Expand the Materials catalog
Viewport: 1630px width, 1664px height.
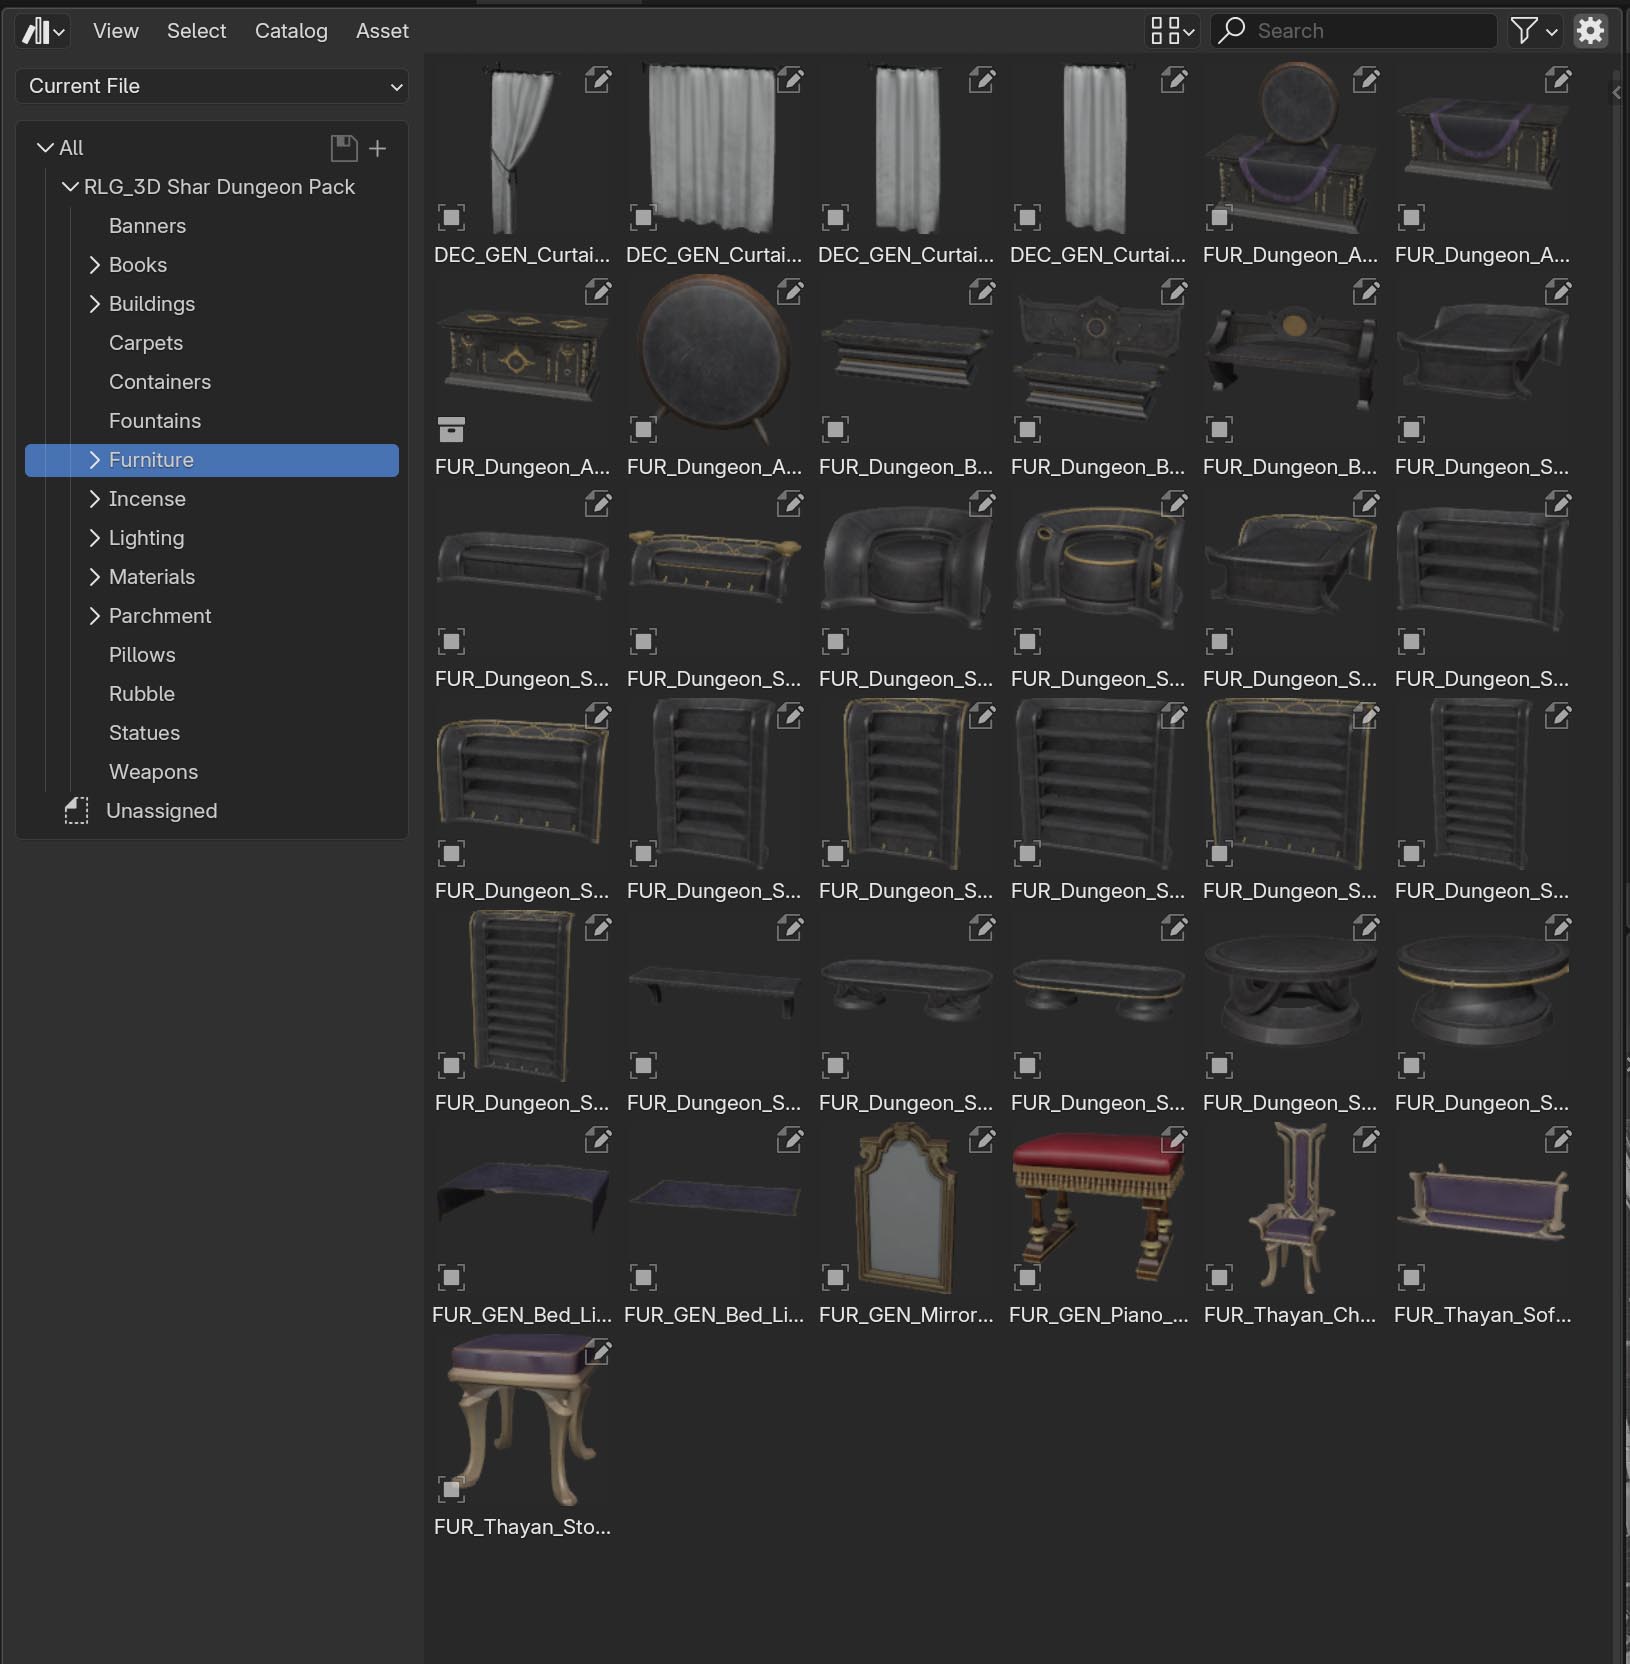click(x=95, y=577)
